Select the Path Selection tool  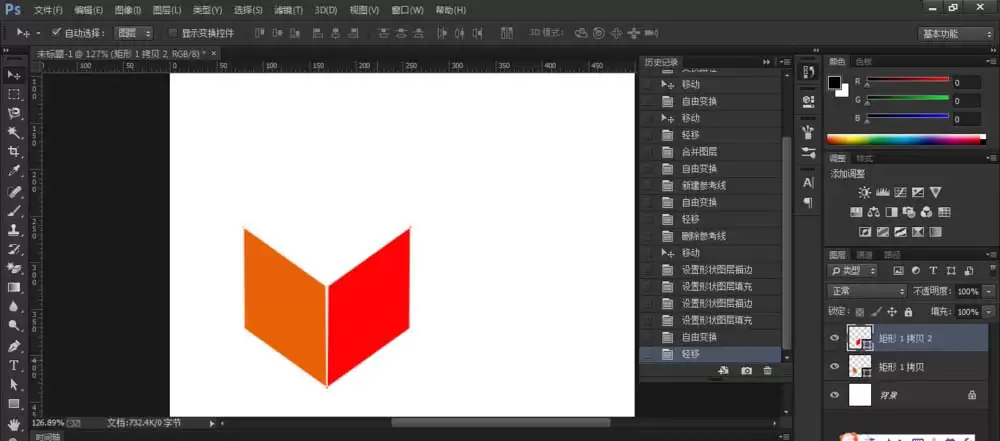tap(13, 385)
